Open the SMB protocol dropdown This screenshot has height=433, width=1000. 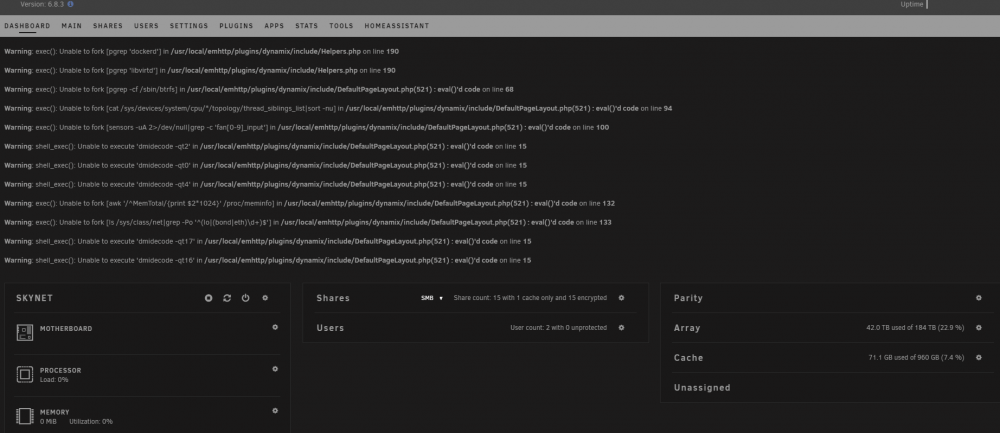(x=432, y=298)
